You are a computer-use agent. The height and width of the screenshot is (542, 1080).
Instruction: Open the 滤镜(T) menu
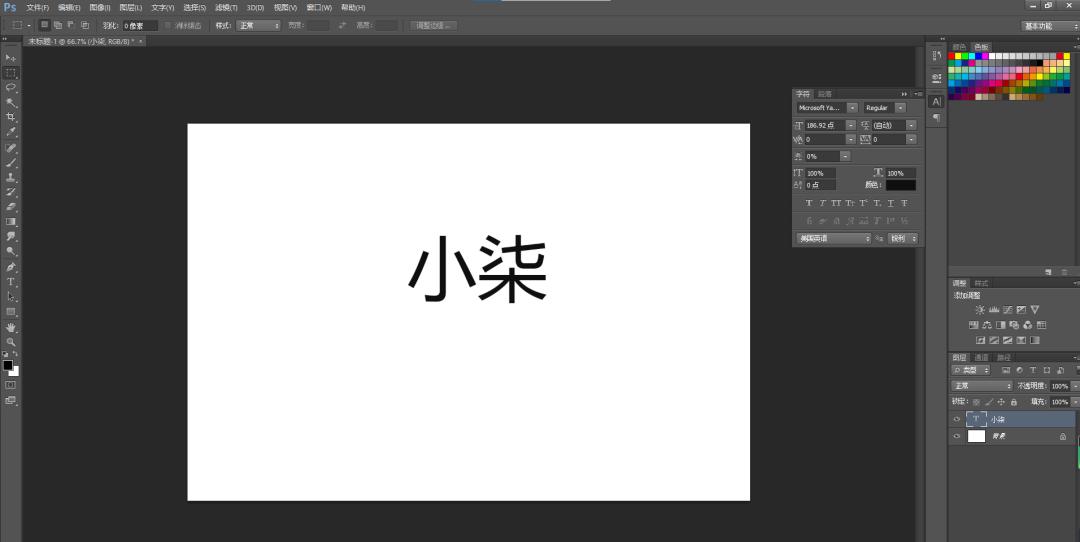(x=226, y=8)
